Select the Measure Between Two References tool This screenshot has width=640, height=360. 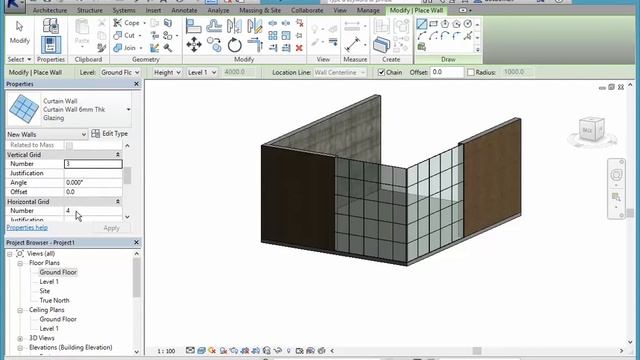(352, 44)
